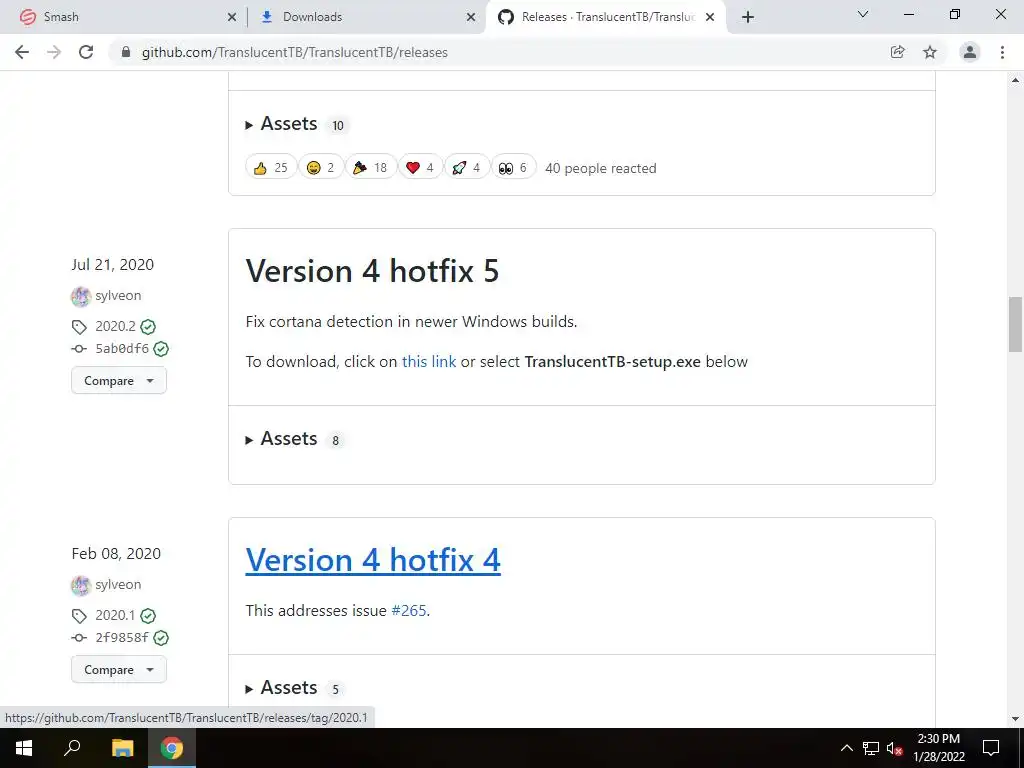The width and height of the screenshot is (1024, 768).
Task: Click the github.com address bar URL
Action: [295, 52]
